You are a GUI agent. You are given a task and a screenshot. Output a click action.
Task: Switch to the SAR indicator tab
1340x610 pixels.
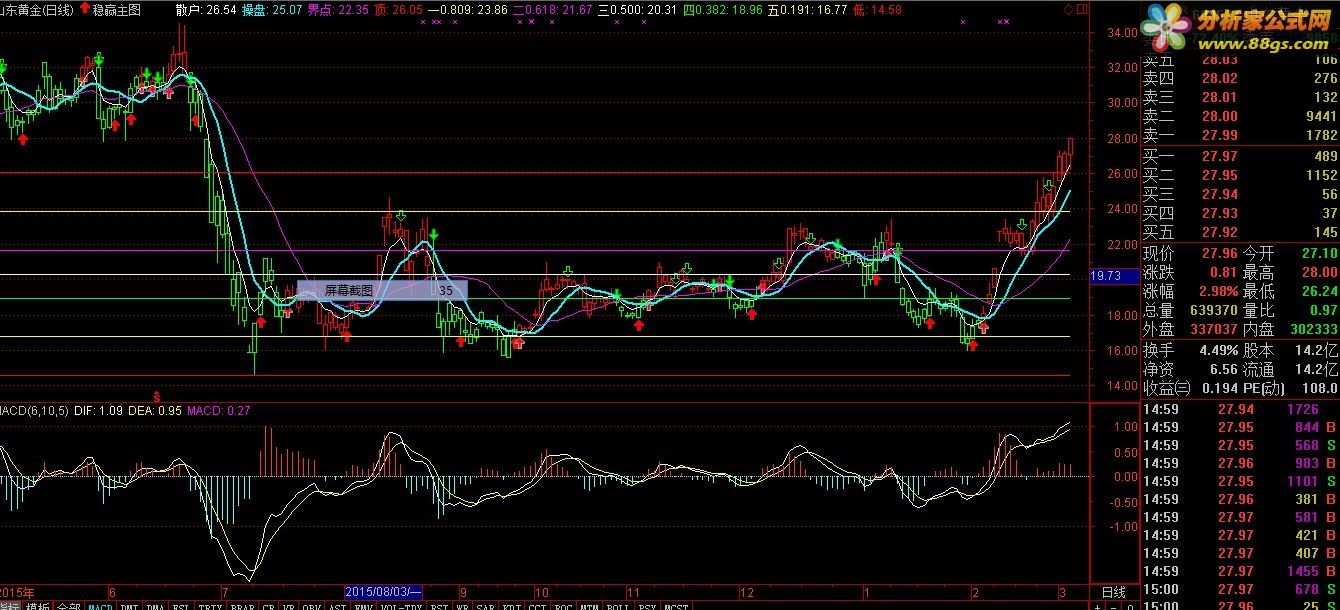485,606
